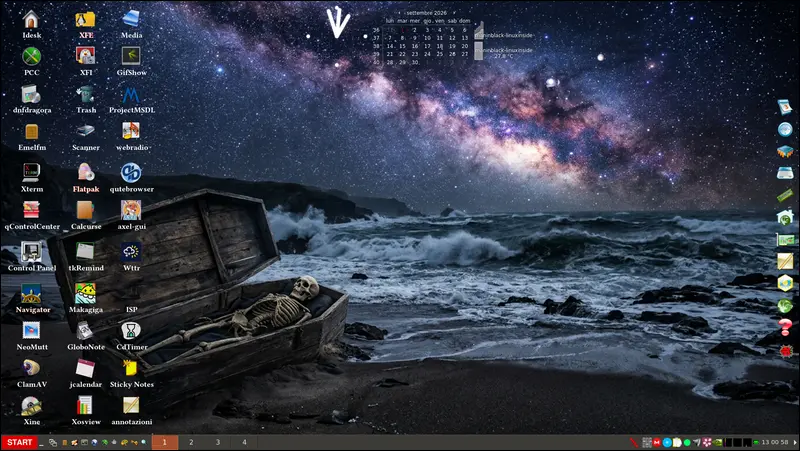
Task: Click the red START button
Action: pos(19,442)
